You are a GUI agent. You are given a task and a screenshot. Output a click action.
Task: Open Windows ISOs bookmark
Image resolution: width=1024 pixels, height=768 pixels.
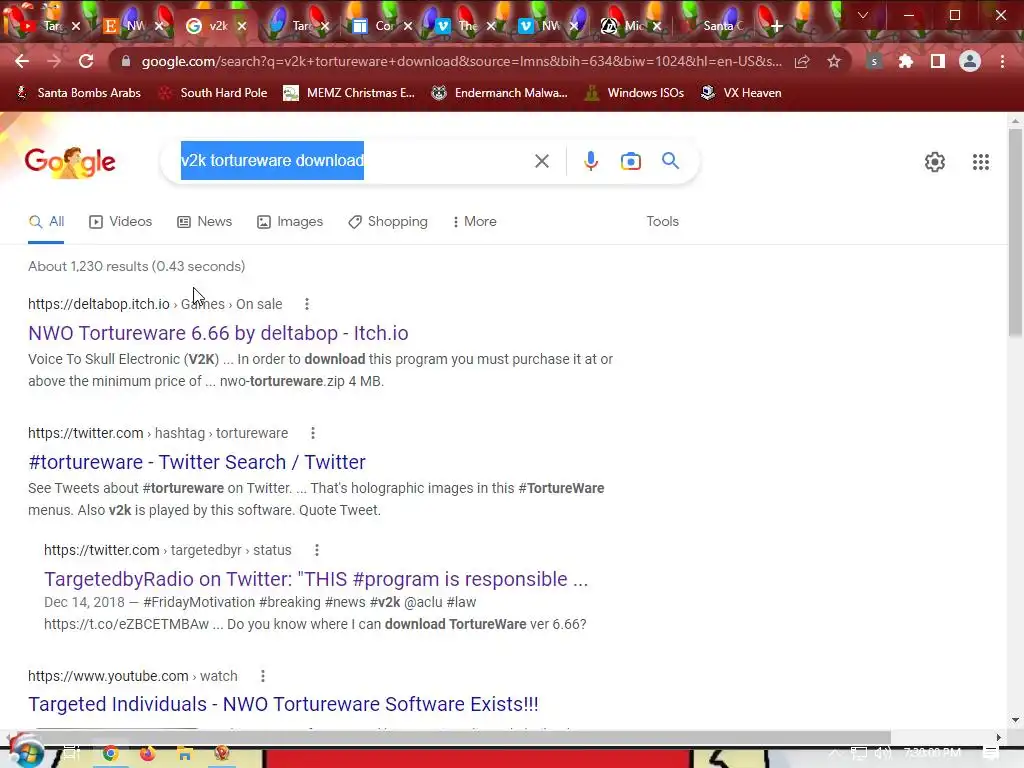pyautogui.click(x=634, y=93)
